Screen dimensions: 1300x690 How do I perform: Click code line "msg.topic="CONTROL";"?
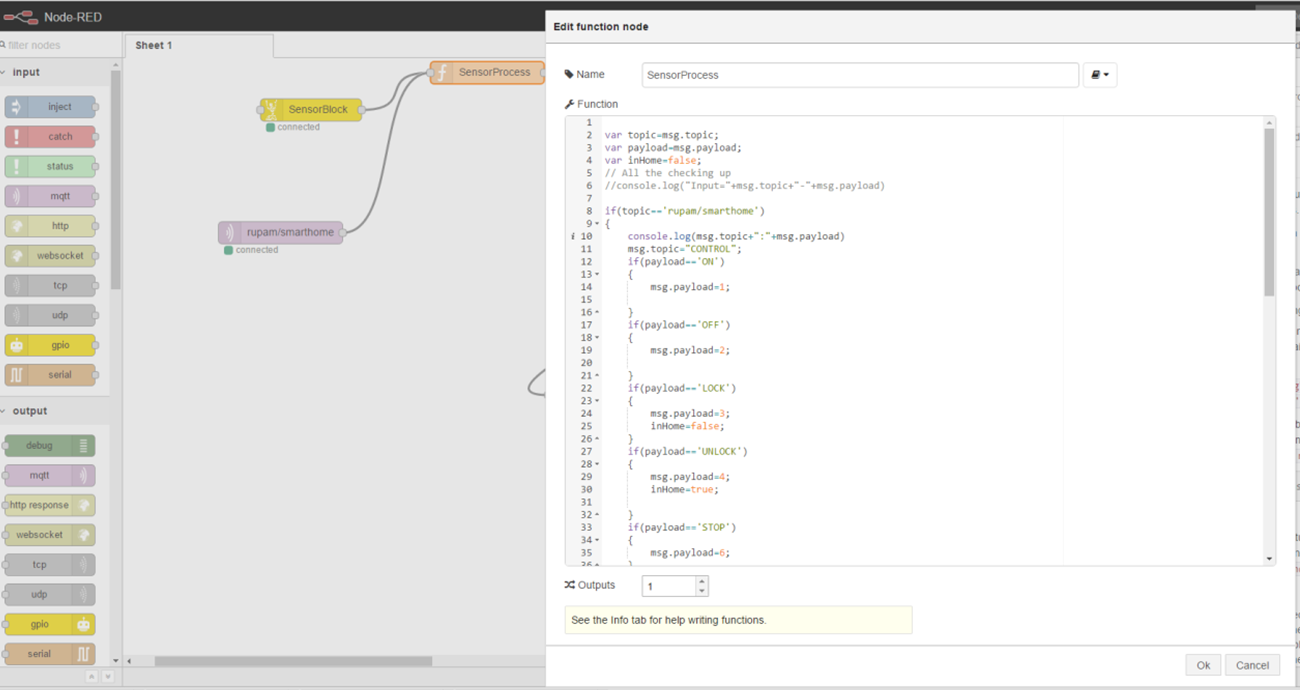click(685, 249)
